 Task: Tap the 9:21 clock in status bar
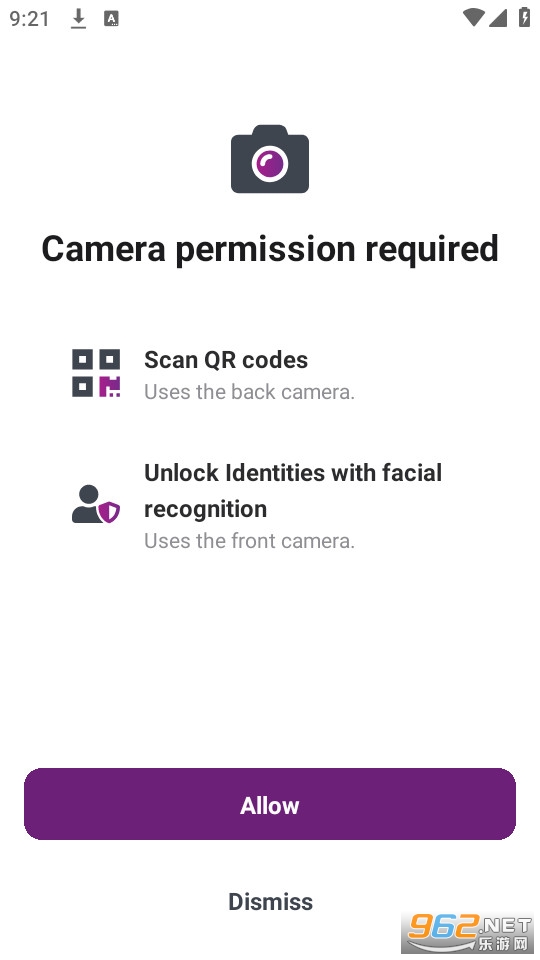pyautogui.click(x=29, y=18)
